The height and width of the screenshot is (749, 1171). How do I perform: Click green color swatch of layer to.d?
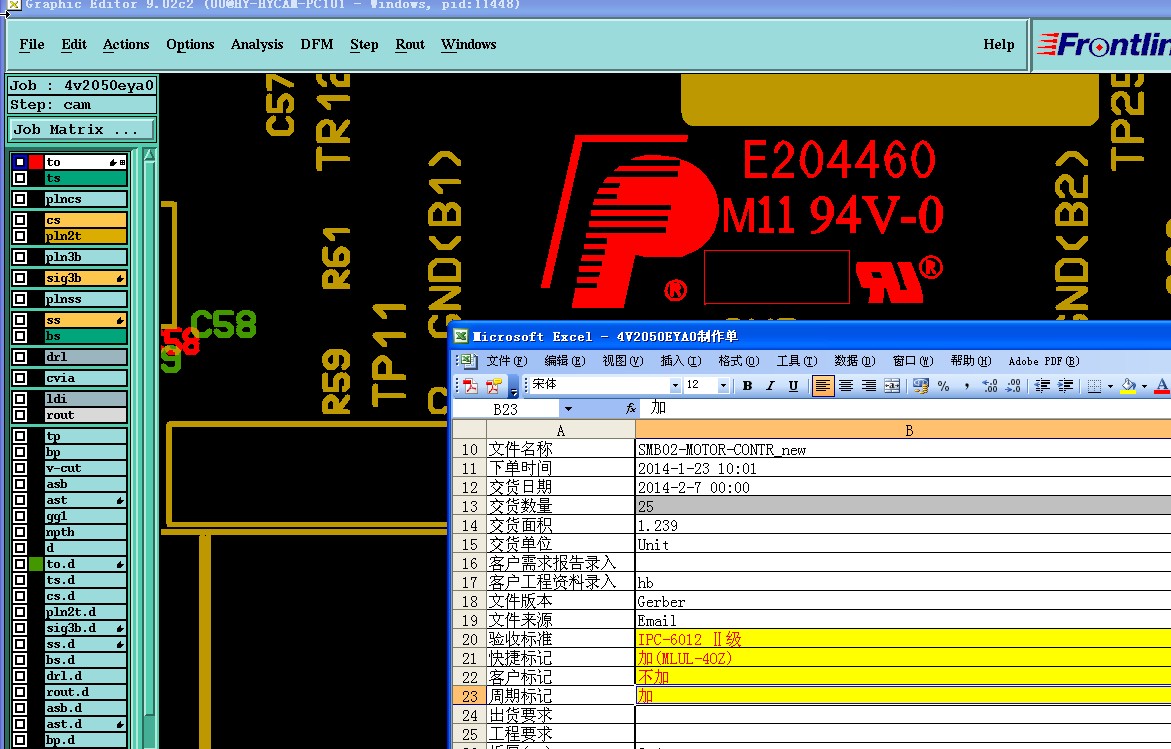pyautogui.click(x=36, y=564)
